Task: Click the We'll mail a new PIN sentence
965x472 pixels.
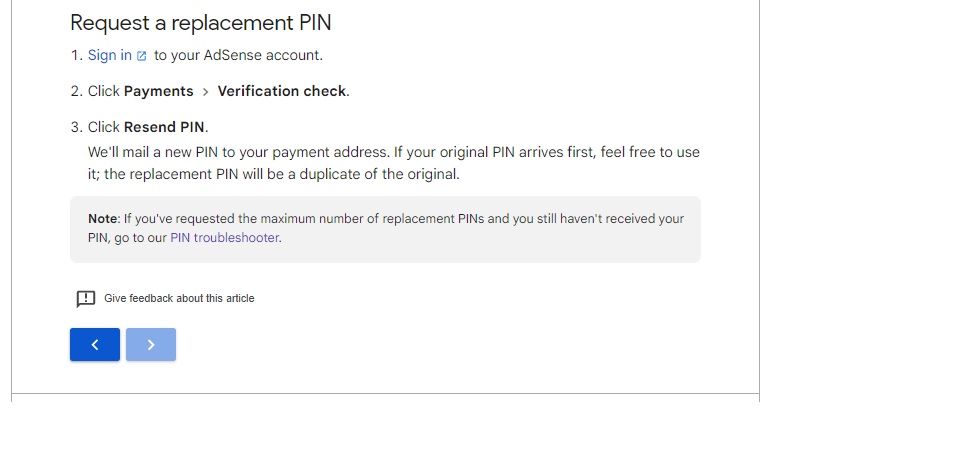Action: pos(238,152)
